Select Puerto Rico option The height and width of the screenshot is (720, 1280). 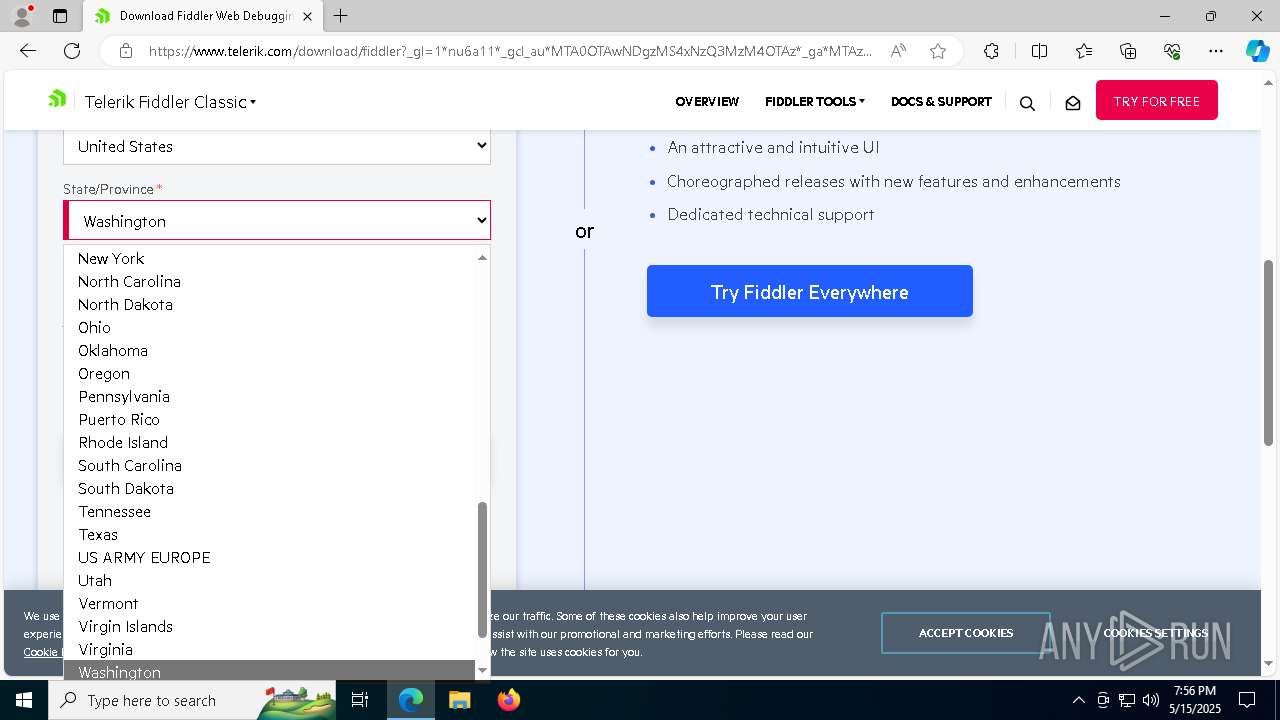click(270, 419)
